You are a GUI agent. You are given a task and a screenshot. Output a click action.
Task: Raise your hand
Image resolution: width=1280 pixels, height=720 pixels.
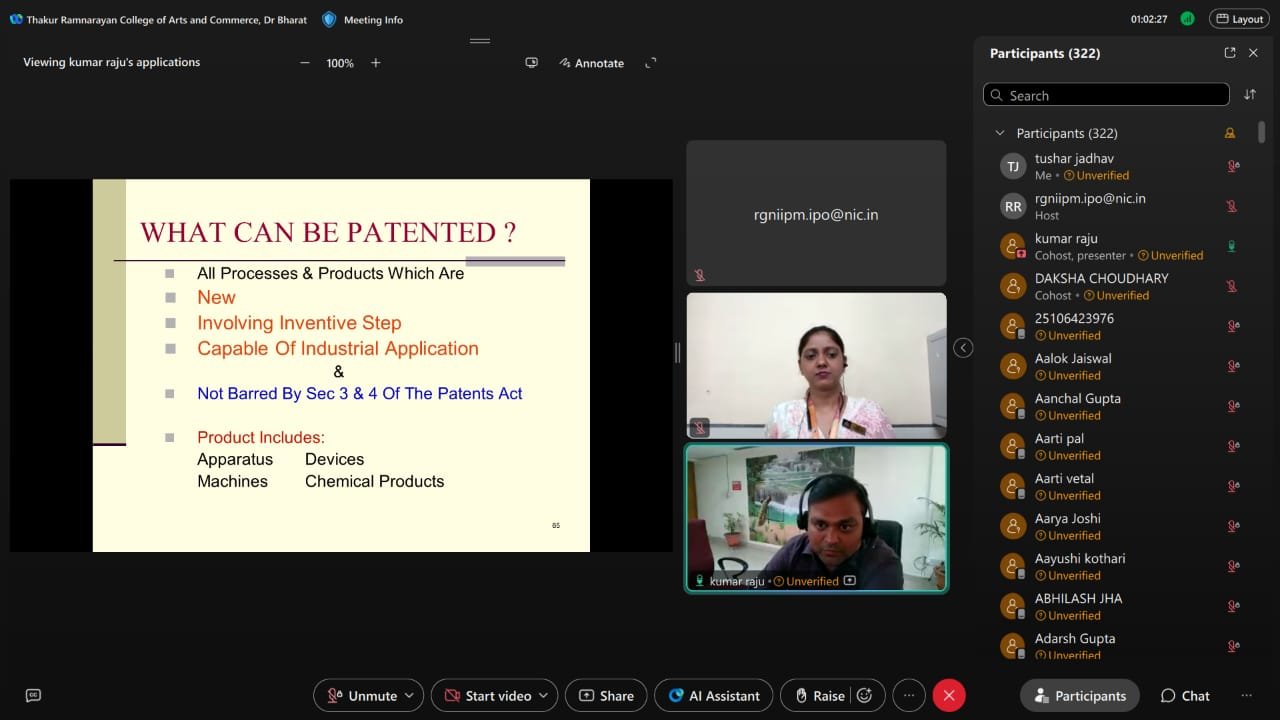[x=819, y=696]
